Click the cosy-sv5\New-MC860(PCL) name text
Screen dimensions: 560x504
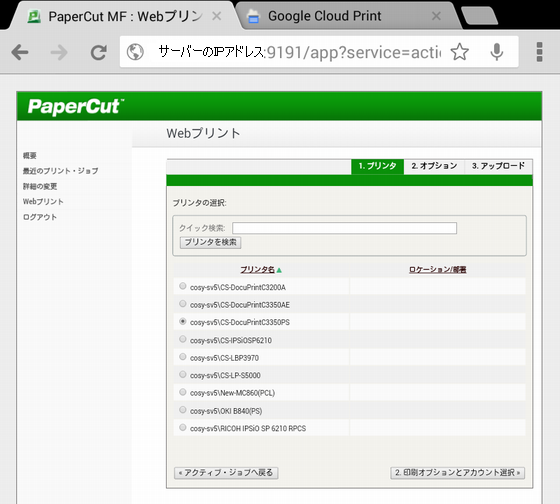click(232, 393)
